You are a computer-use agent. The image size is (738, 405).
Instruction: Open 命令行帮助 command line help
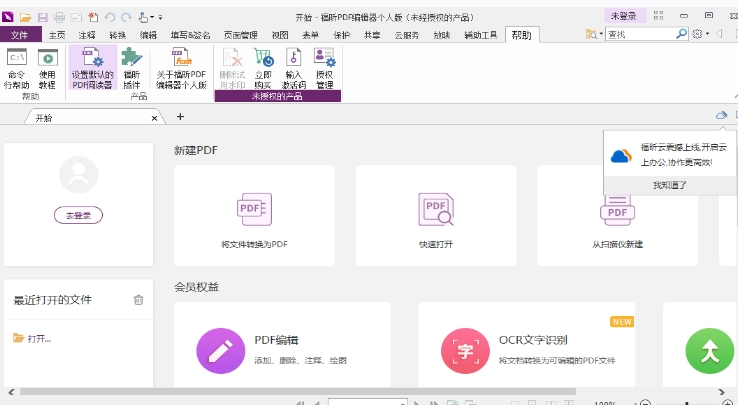click(x=16, y=69)
